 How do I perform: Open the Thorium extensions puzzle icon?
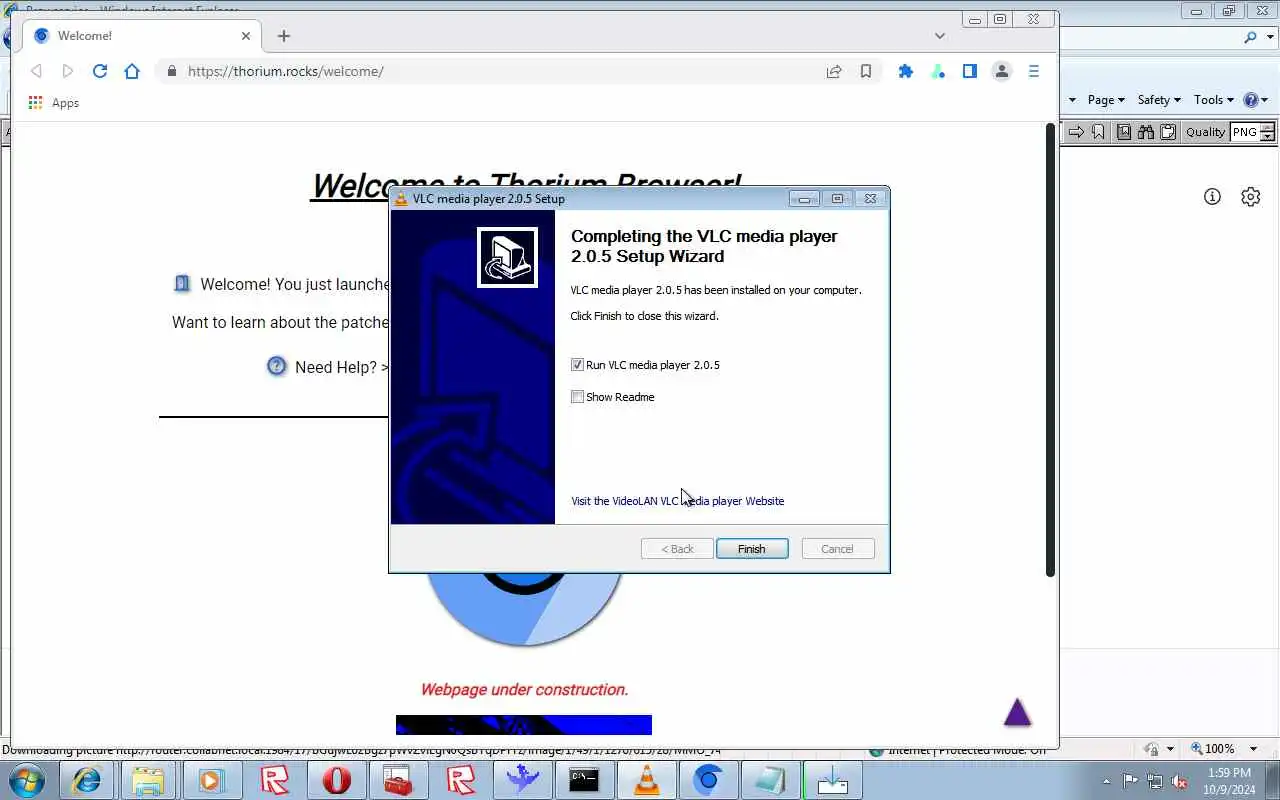click(906, 71)
